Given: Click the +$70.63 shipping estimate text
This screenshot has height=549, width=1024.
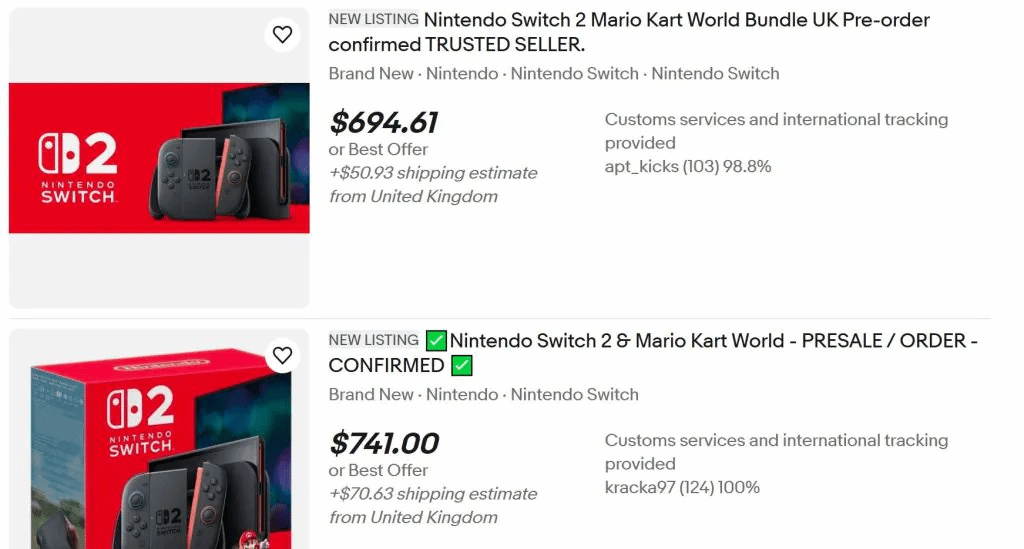Looking at the screenshot, I should point(433,494).
